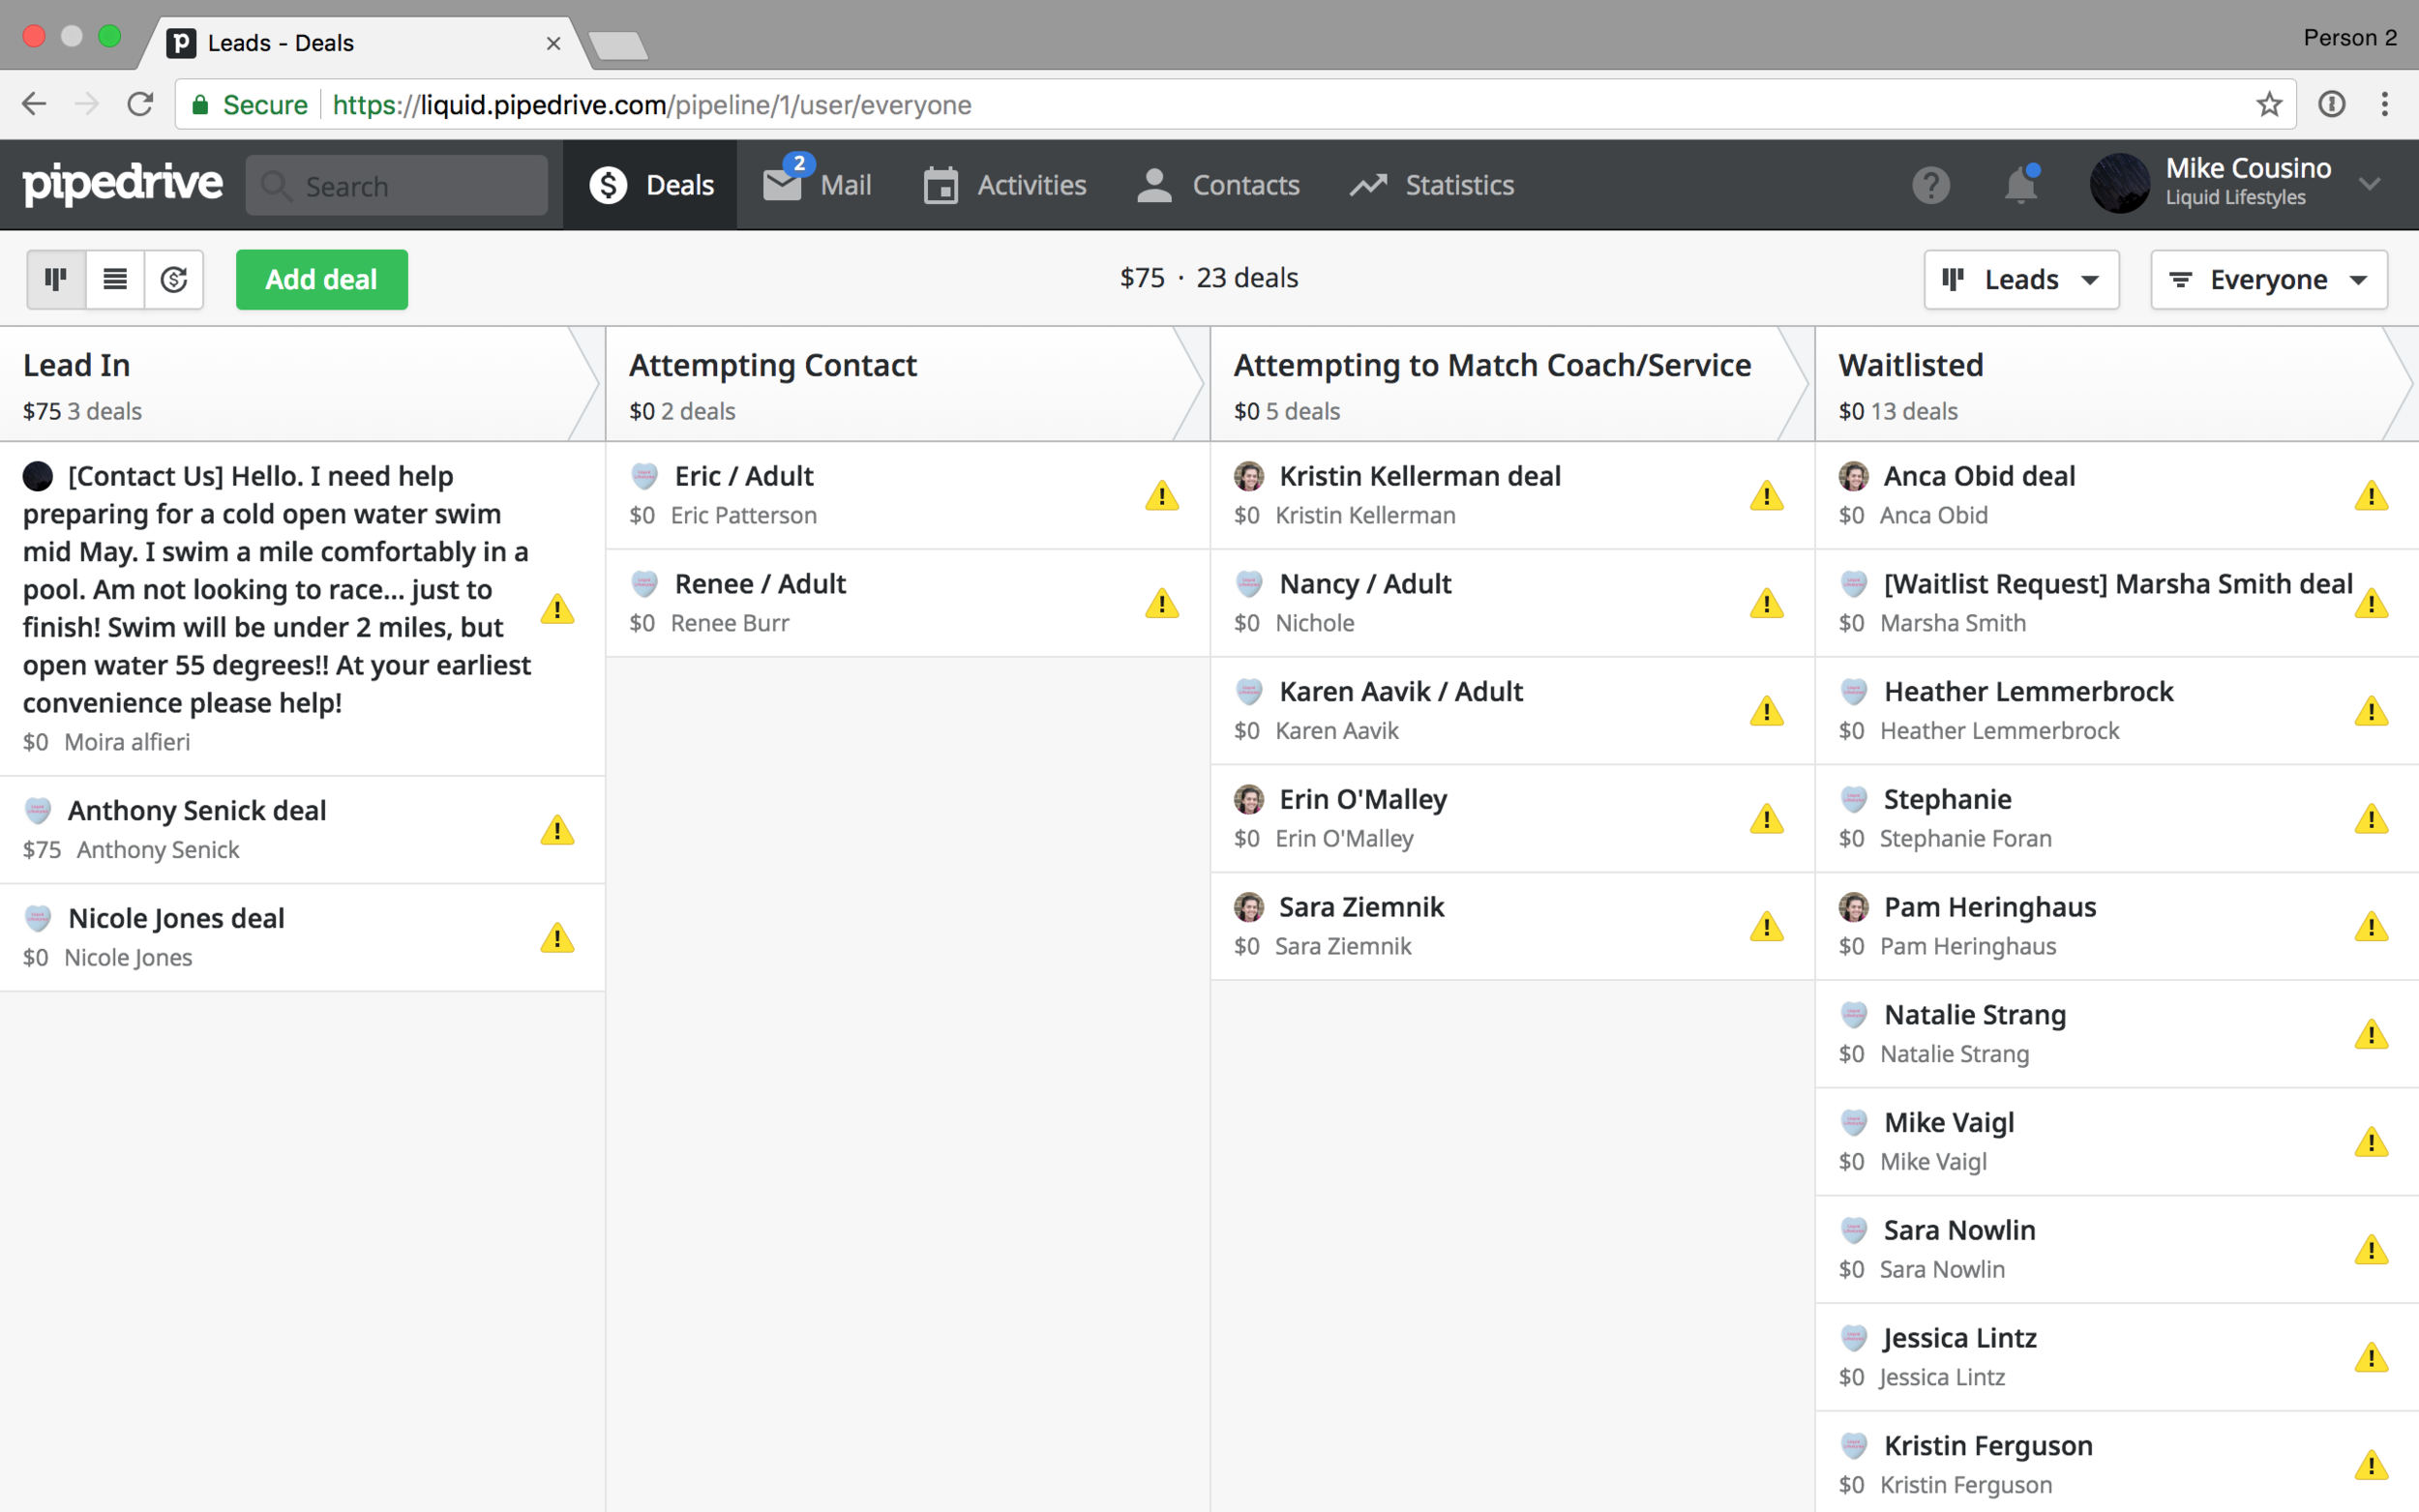Screen dimensions: 2419x1512
Task: Go to the Contacts tab
Action: pos(1218,185)
